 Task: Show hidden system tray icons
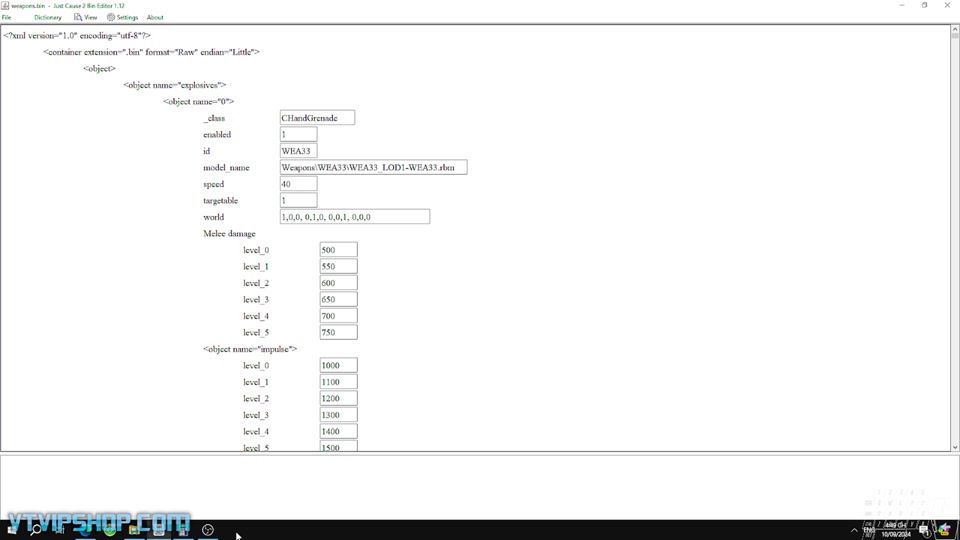coord(854,530)
